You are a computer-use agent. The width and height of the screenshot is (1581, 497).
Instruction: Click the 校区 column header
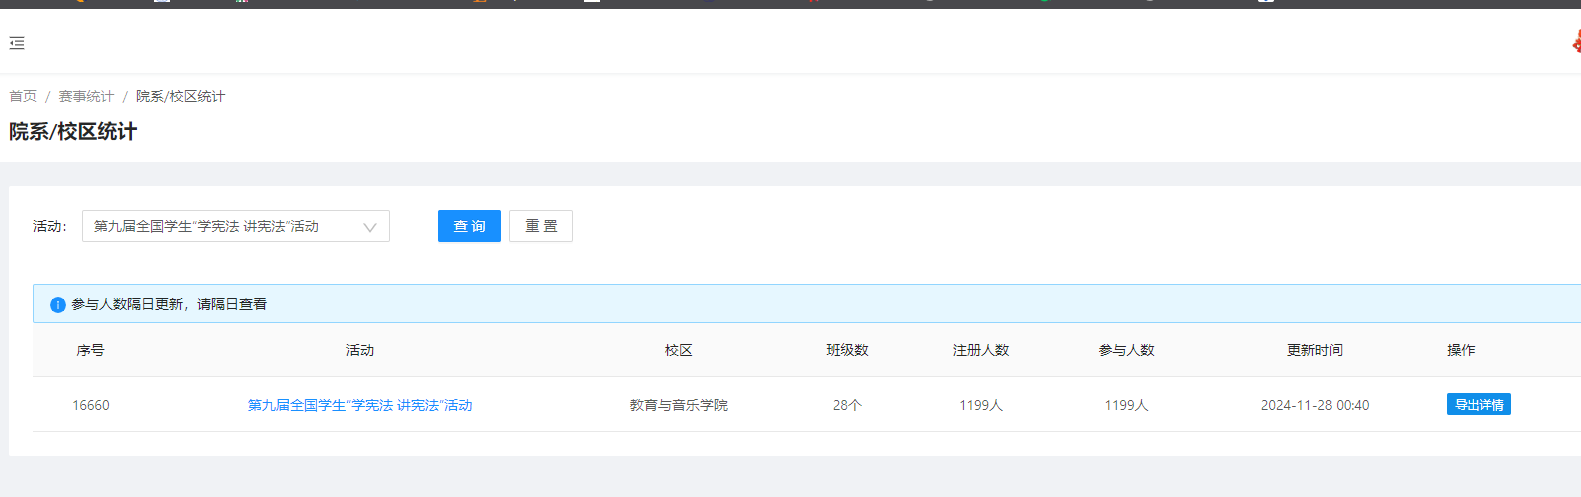tap(678, 350)
